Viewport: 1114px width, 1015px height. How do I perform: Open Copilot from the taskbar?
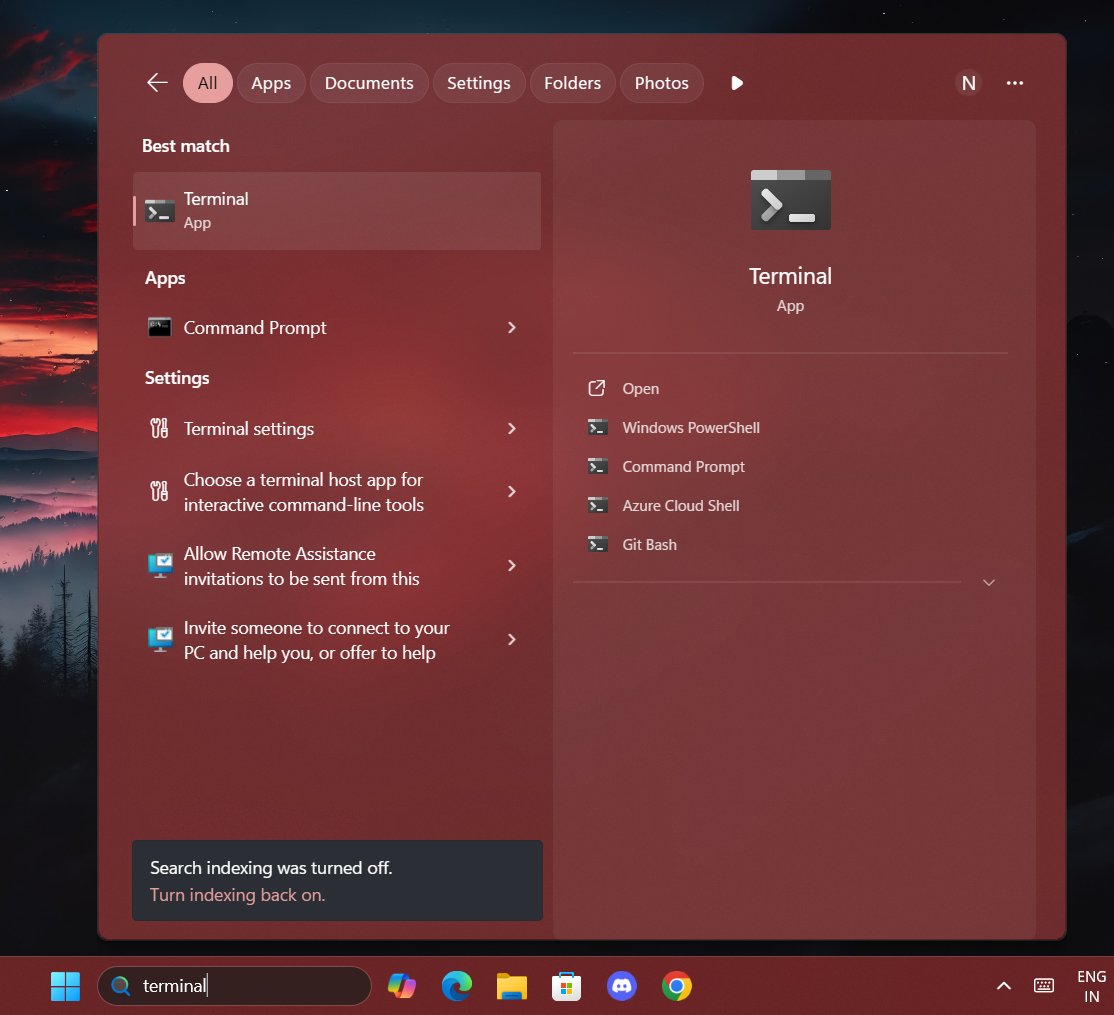pos(401,986)
